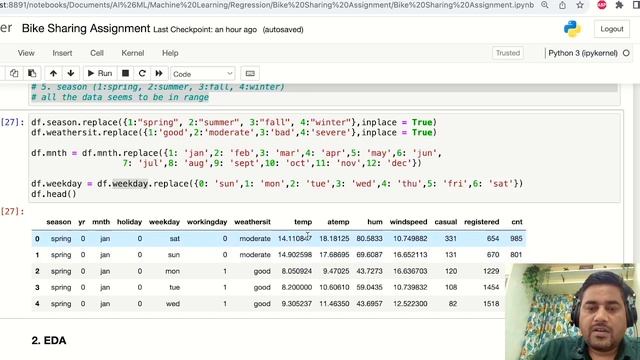Click the 2. EDA heading
The height and width of the screenshot is (360, 640).
[49, 340]
